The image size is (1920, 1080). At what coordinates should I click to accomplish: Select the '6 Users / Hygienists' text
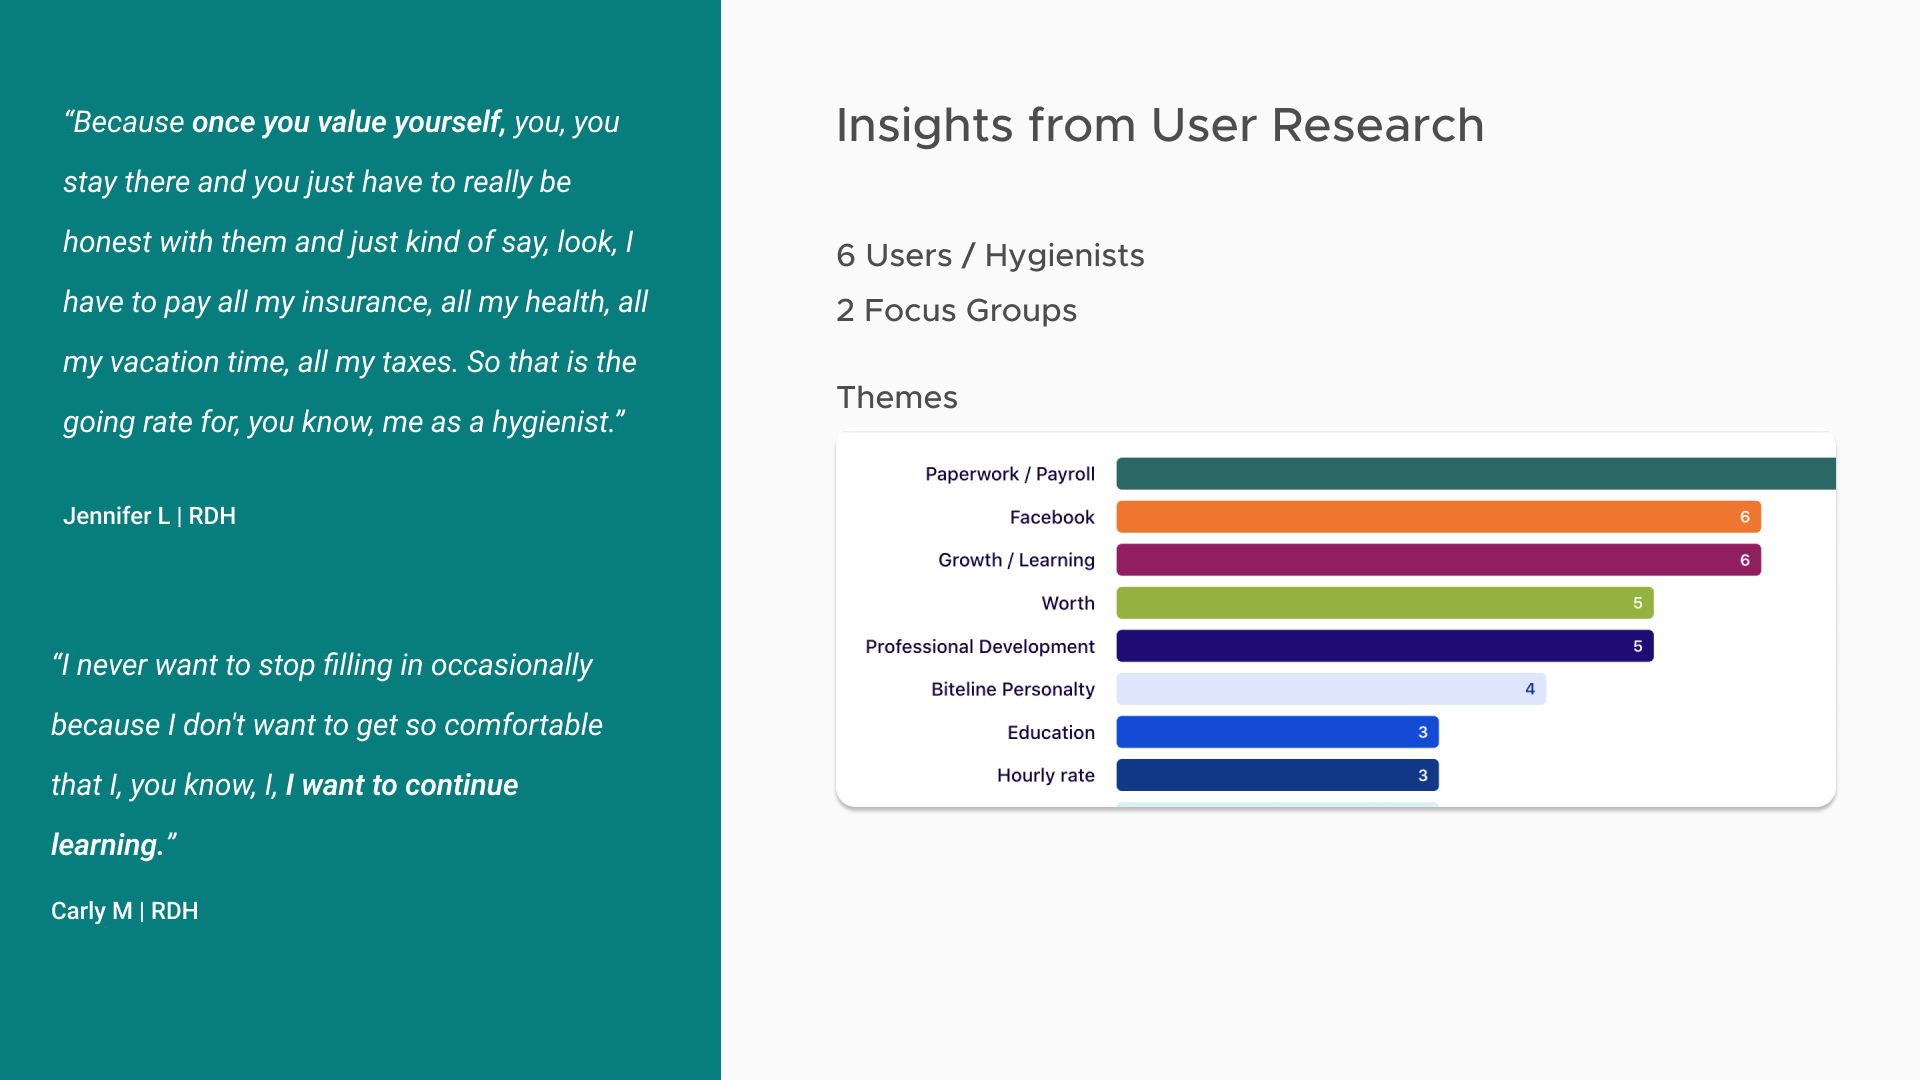(990, 256)
